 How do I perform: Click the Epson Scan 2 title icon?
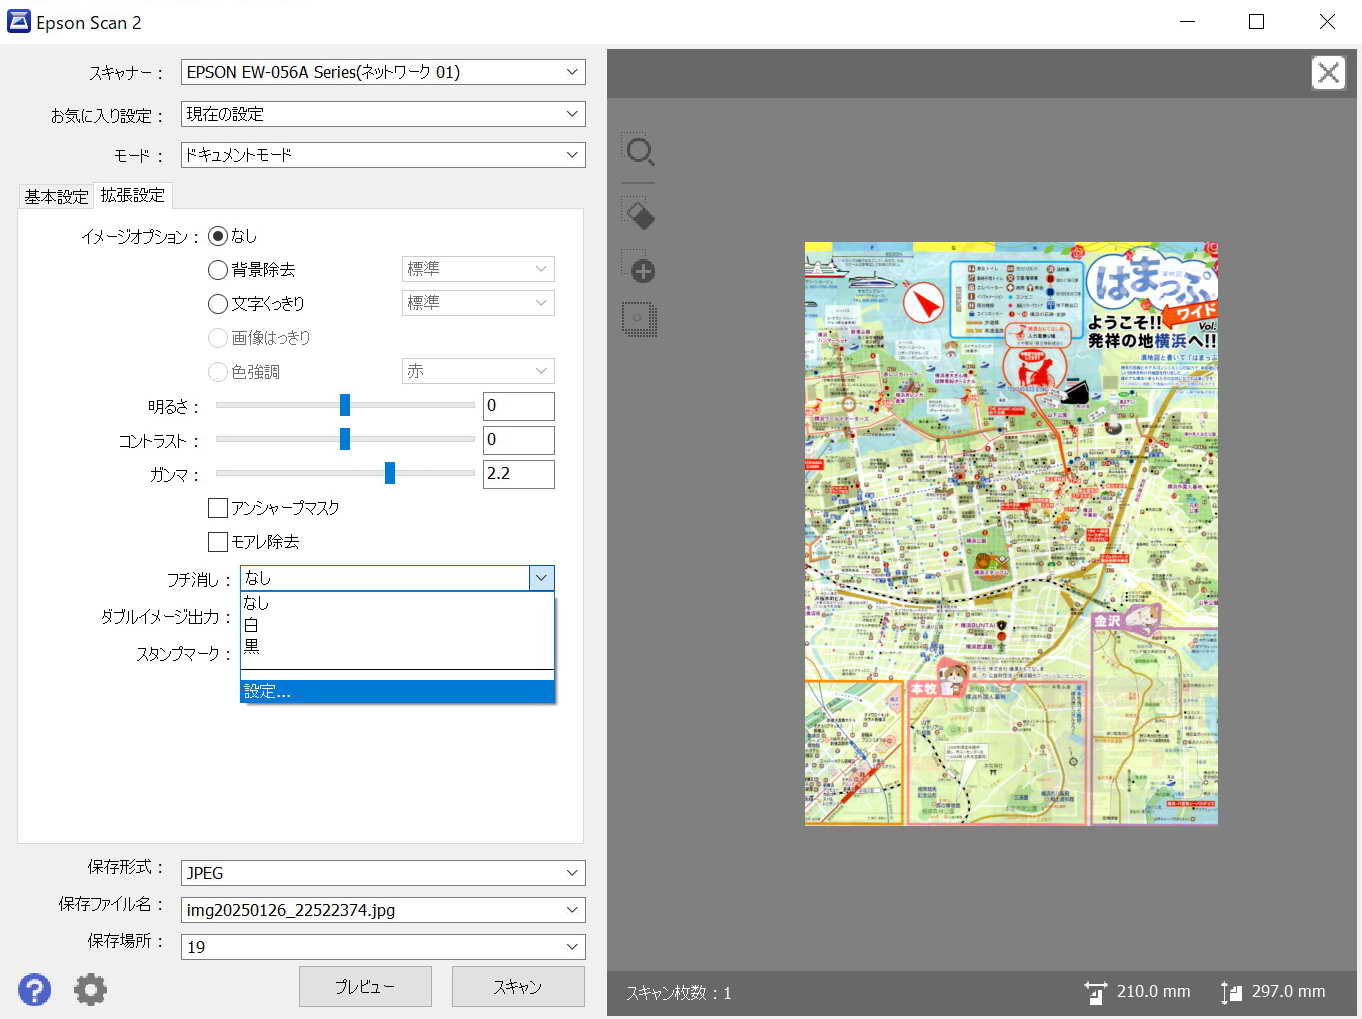tap(18, 22)
